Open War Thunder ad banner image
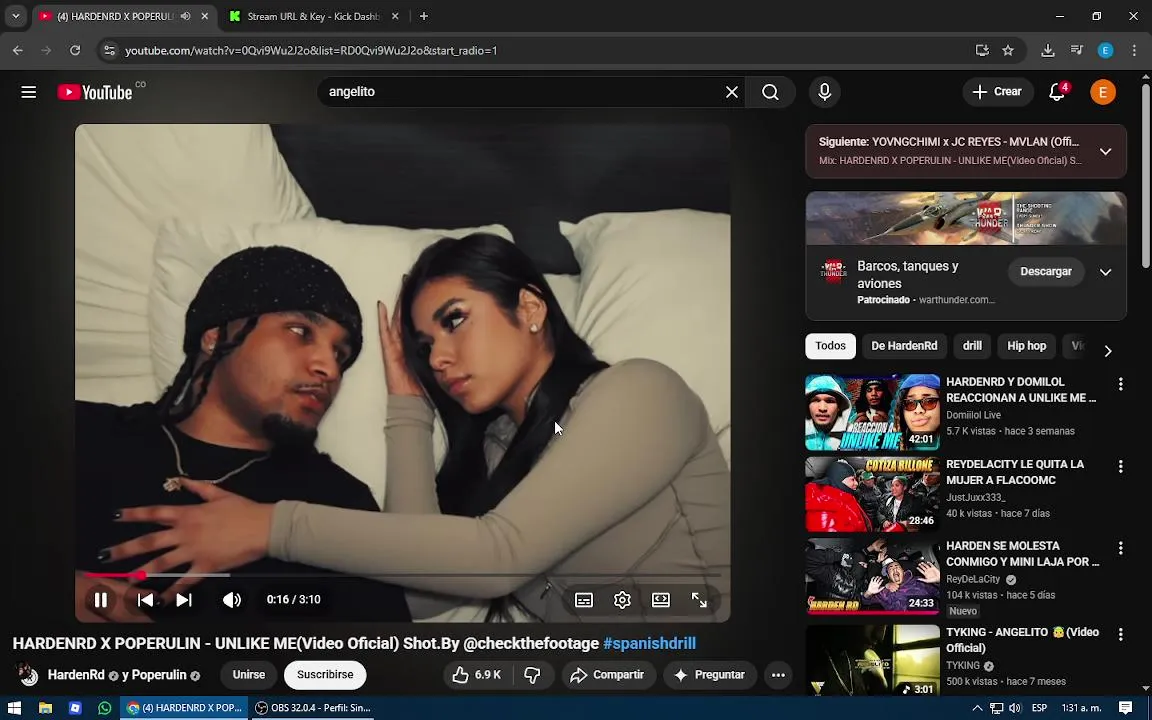This screenshot has height=720, width=1152. tap(965, 219)
